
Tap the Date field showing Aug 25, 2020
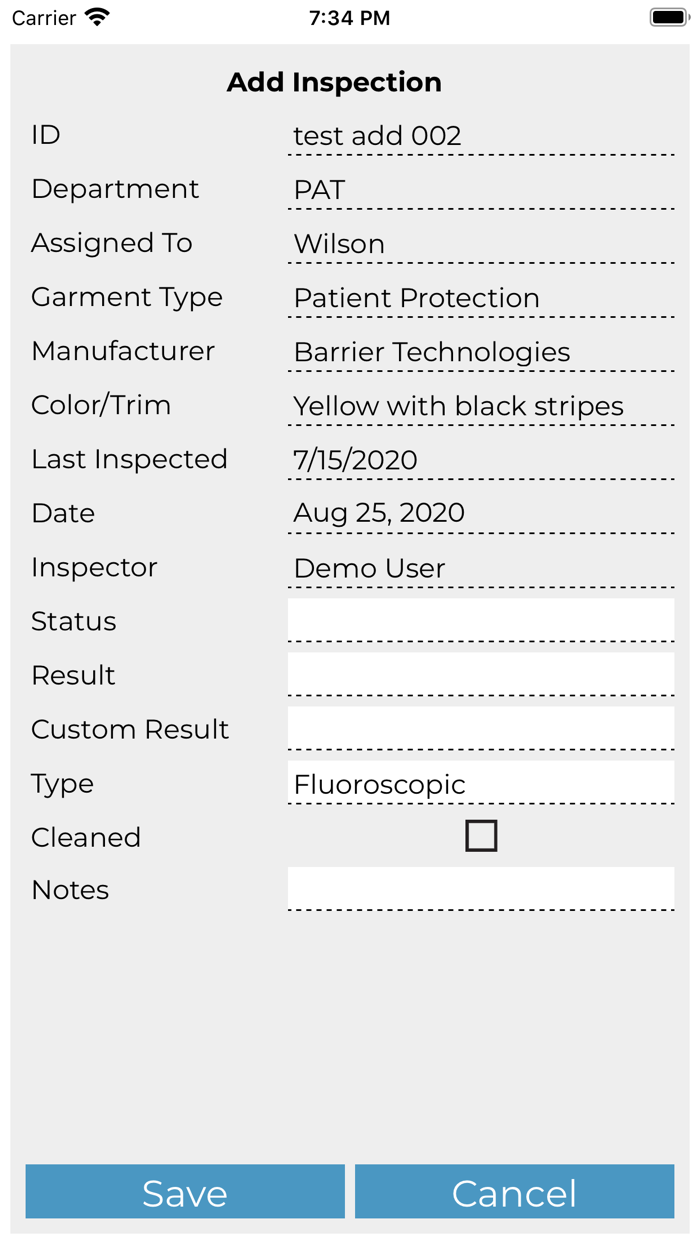[481, 513]
